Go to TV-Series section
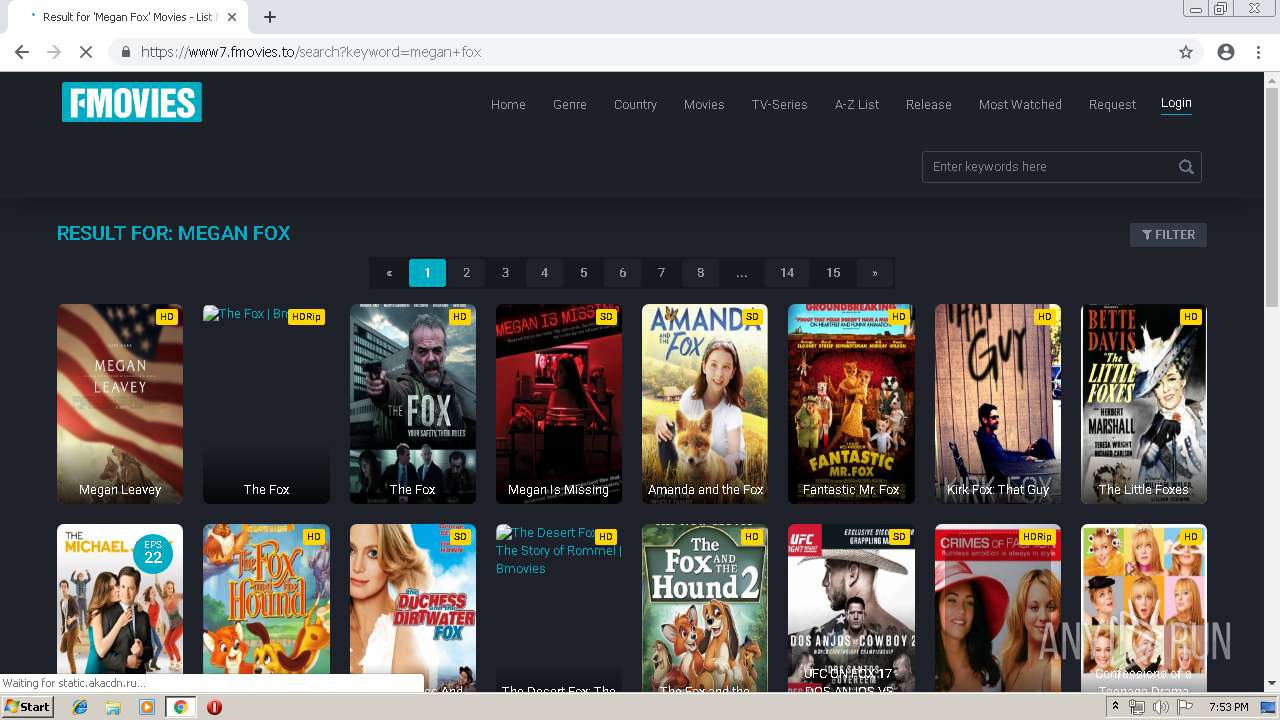Viewport: 1280px width, 720px height. 779,104
